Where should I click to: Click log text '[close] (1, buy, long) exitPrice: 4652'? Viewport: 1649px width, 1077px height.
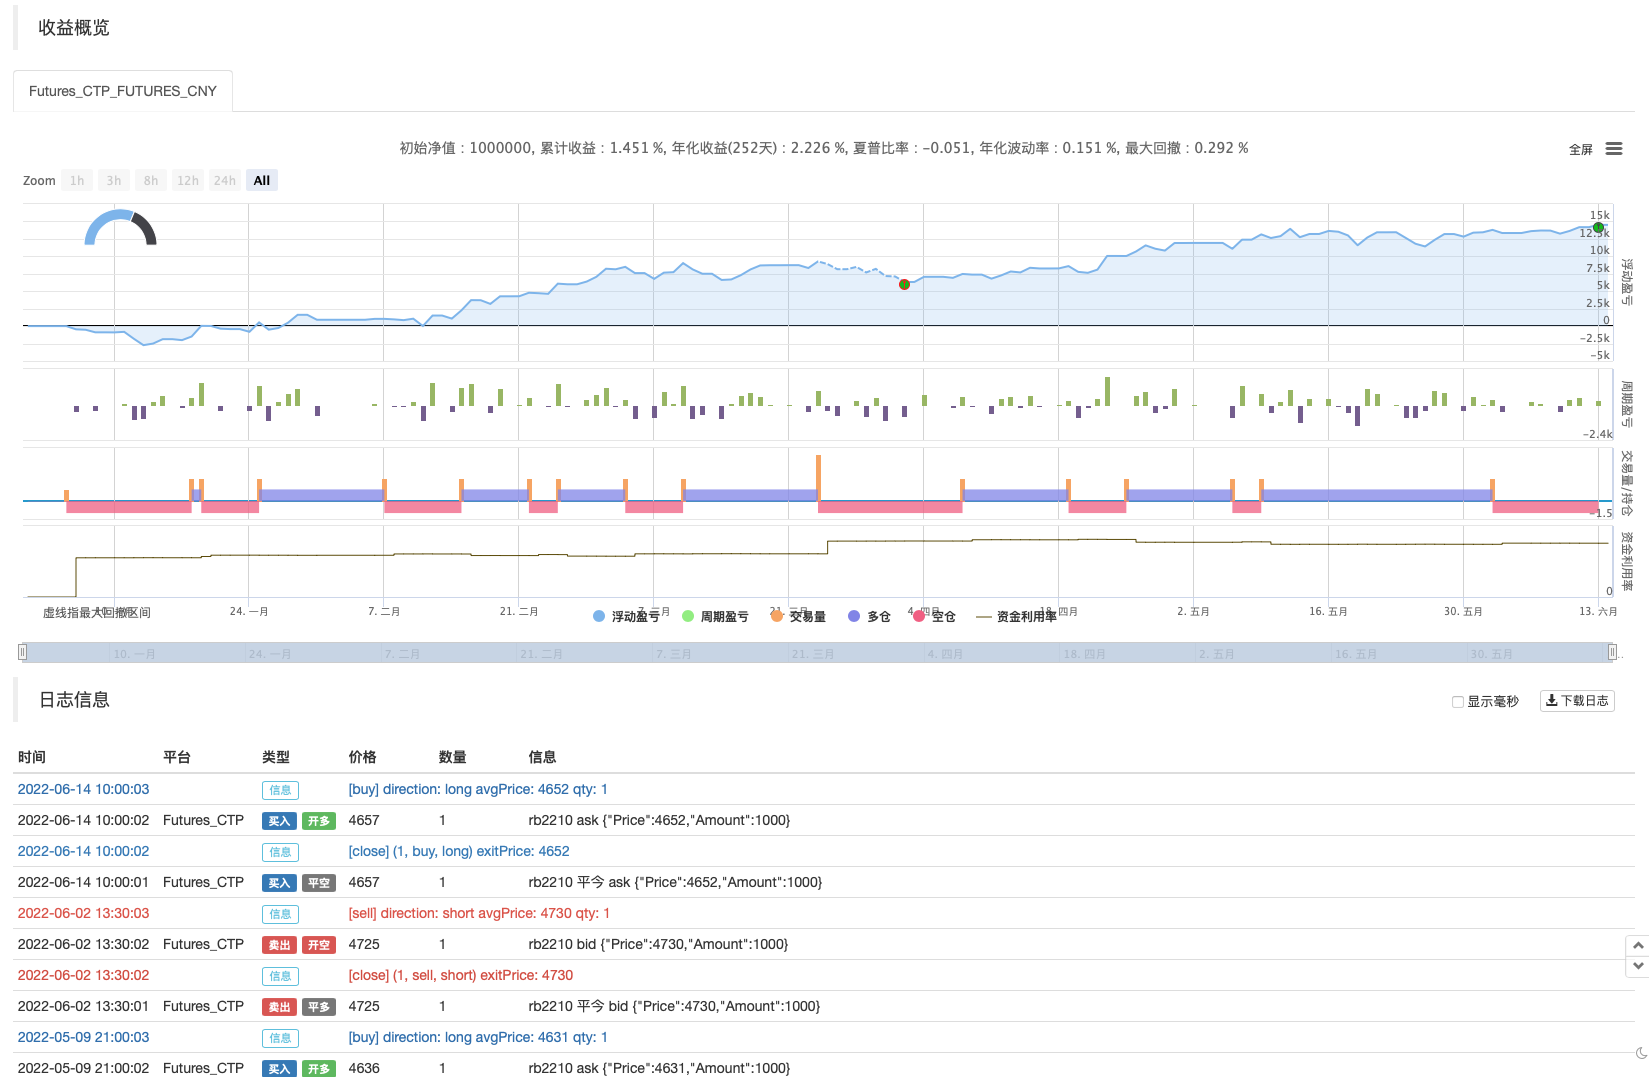pos(459,851)
